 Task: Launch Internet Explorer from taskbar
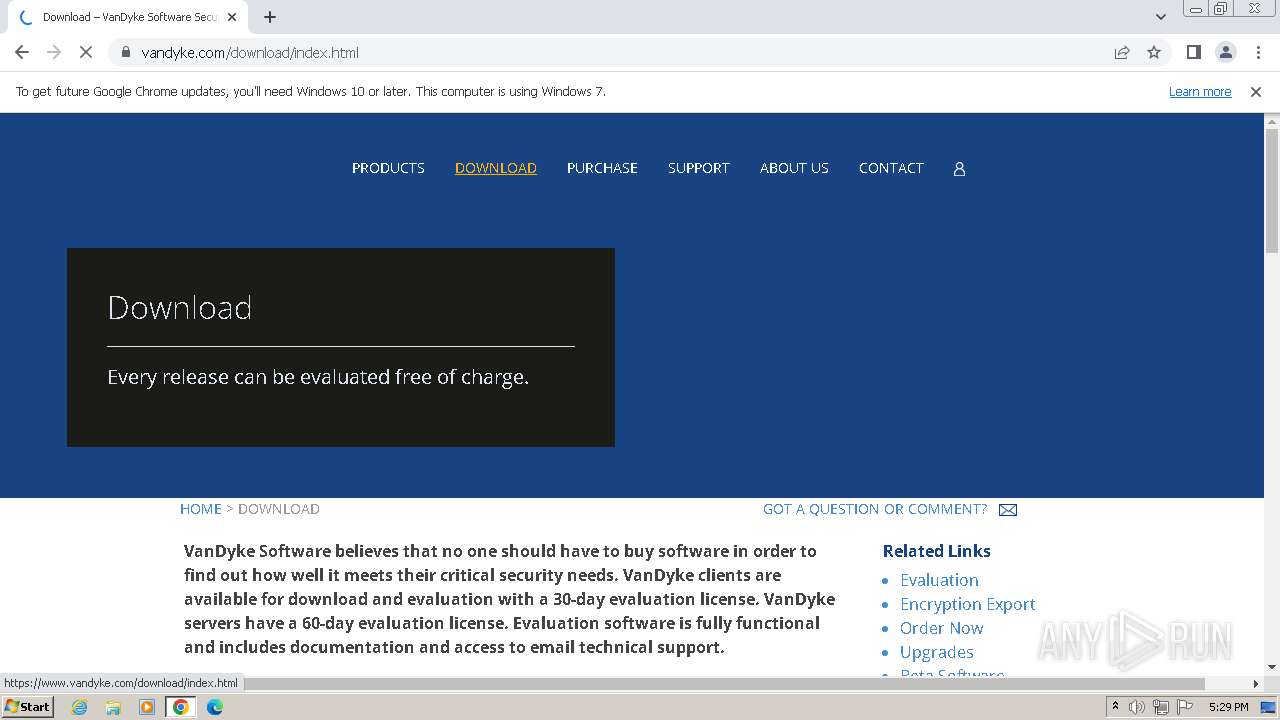click(x=79, y=707)
